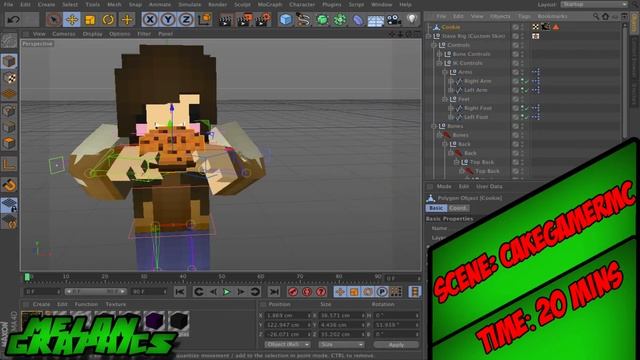Screen dimensions: 640x360
Task: Click Render View clapperboard icon
Action: [225, 20]
